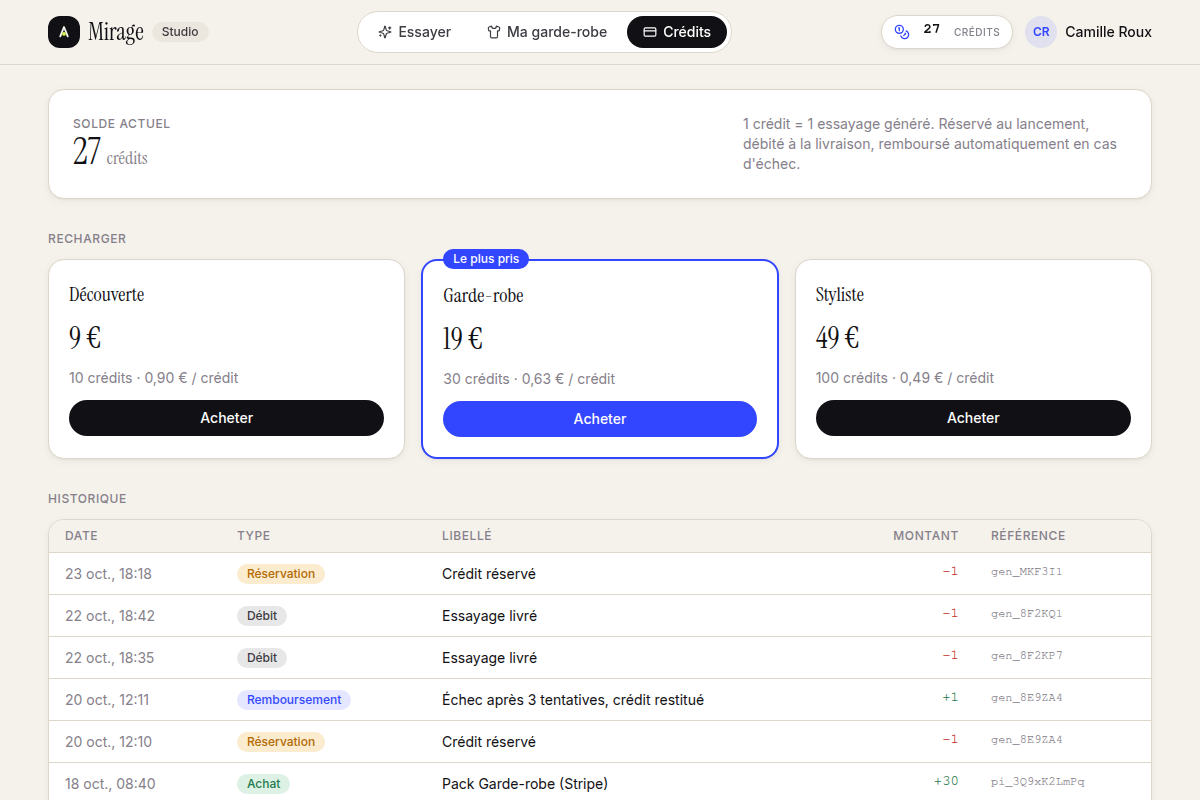This screenshot has height=800, width=1200.
Task: Click date '18 oct., 08:40'
Action: (x=110, y=784)
